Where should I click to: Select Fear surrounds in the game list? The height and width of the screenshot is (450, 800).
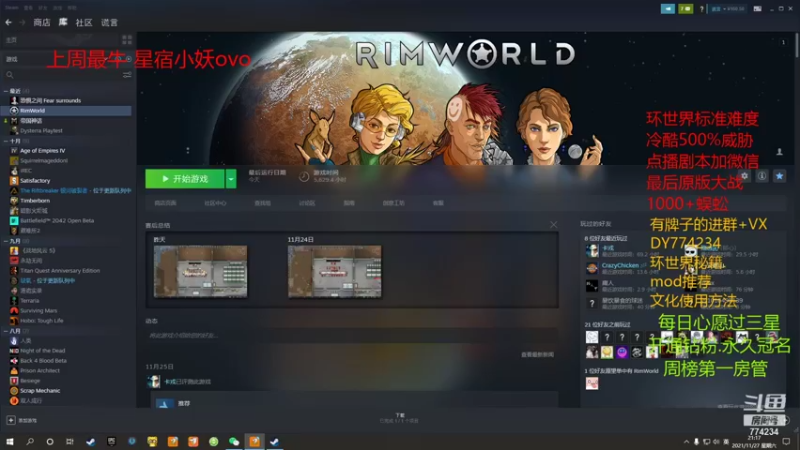[x=50, y=101]
